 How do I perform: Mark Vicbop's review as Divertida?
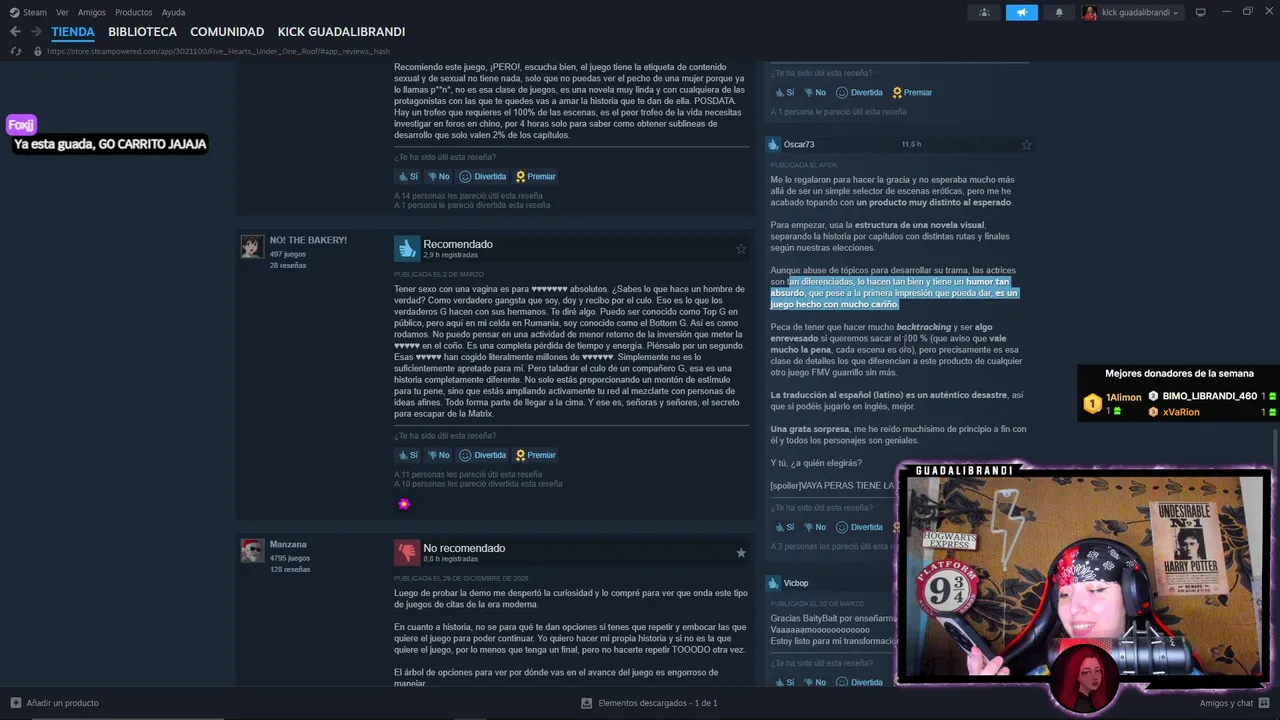click(859, 682)
